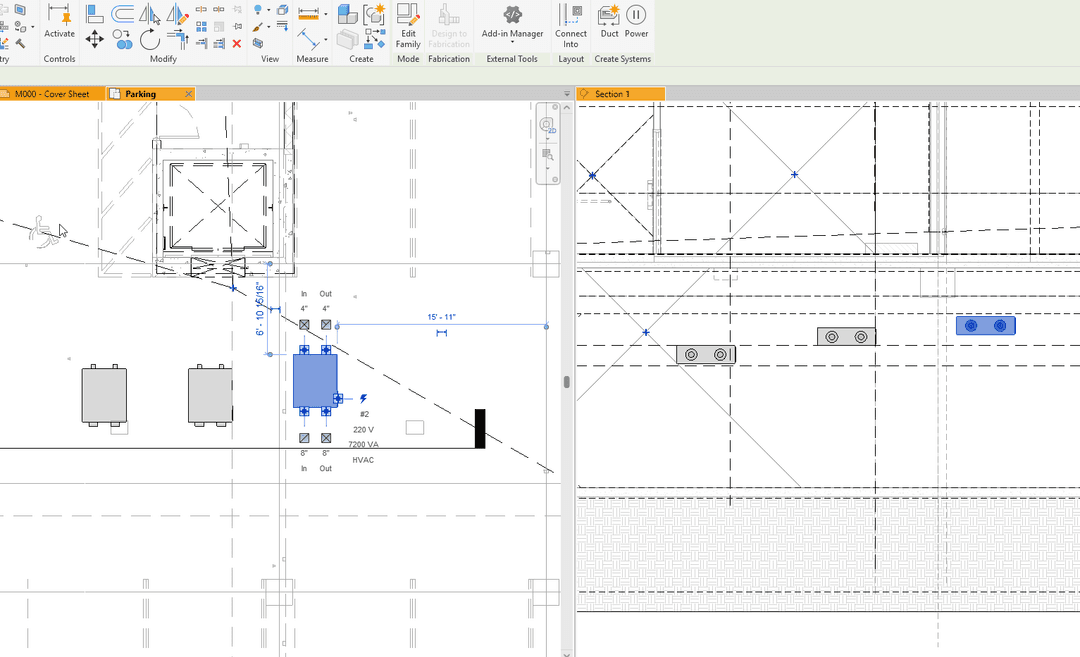
Task: Expand Measure Between dropdown arrow
Action: pos(326,39)
